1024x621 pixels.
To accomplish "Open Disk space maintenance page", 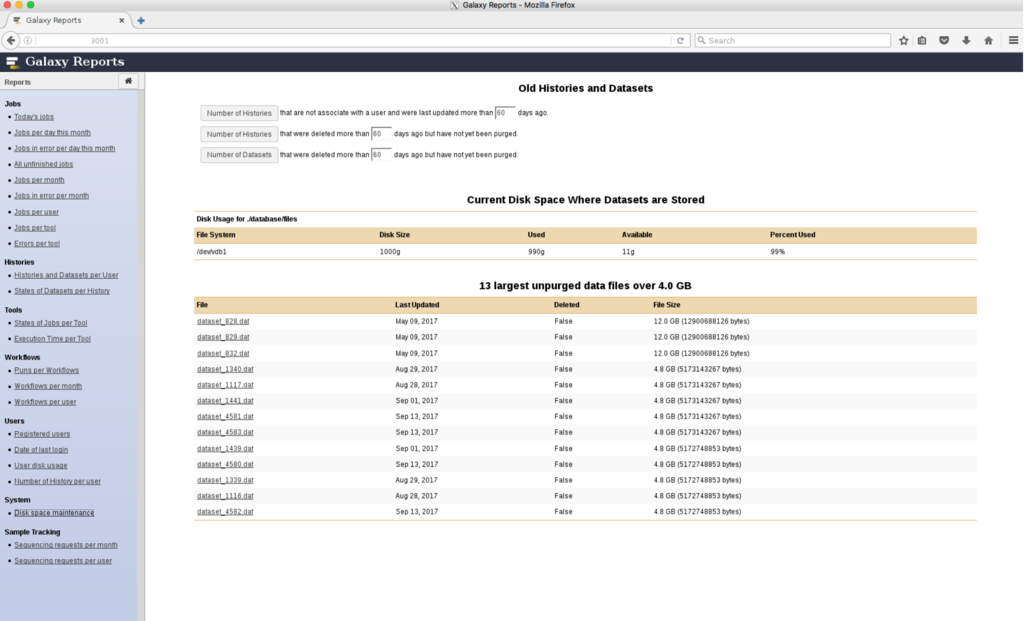I will (x=54, y=513).
